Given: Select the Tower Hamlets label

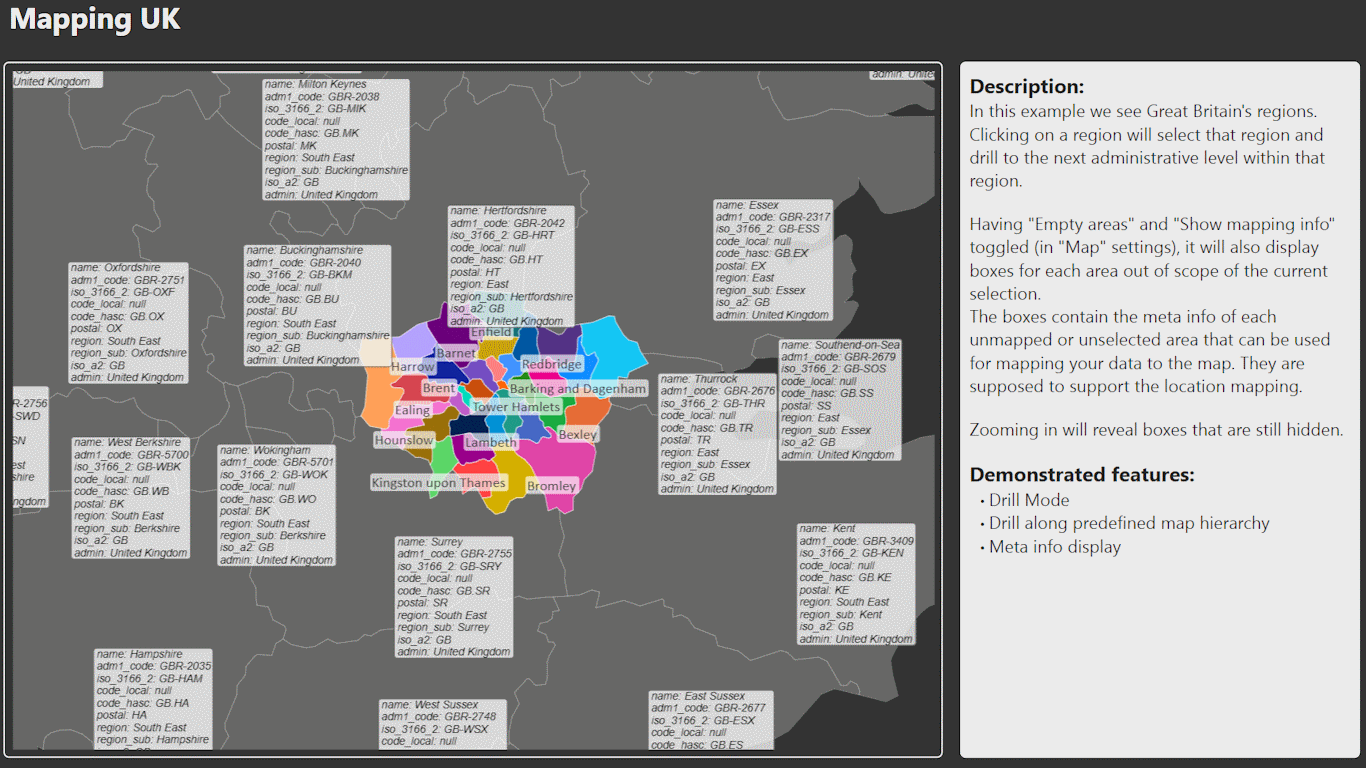Looking at the screenshot, I should tap(516, 407).
